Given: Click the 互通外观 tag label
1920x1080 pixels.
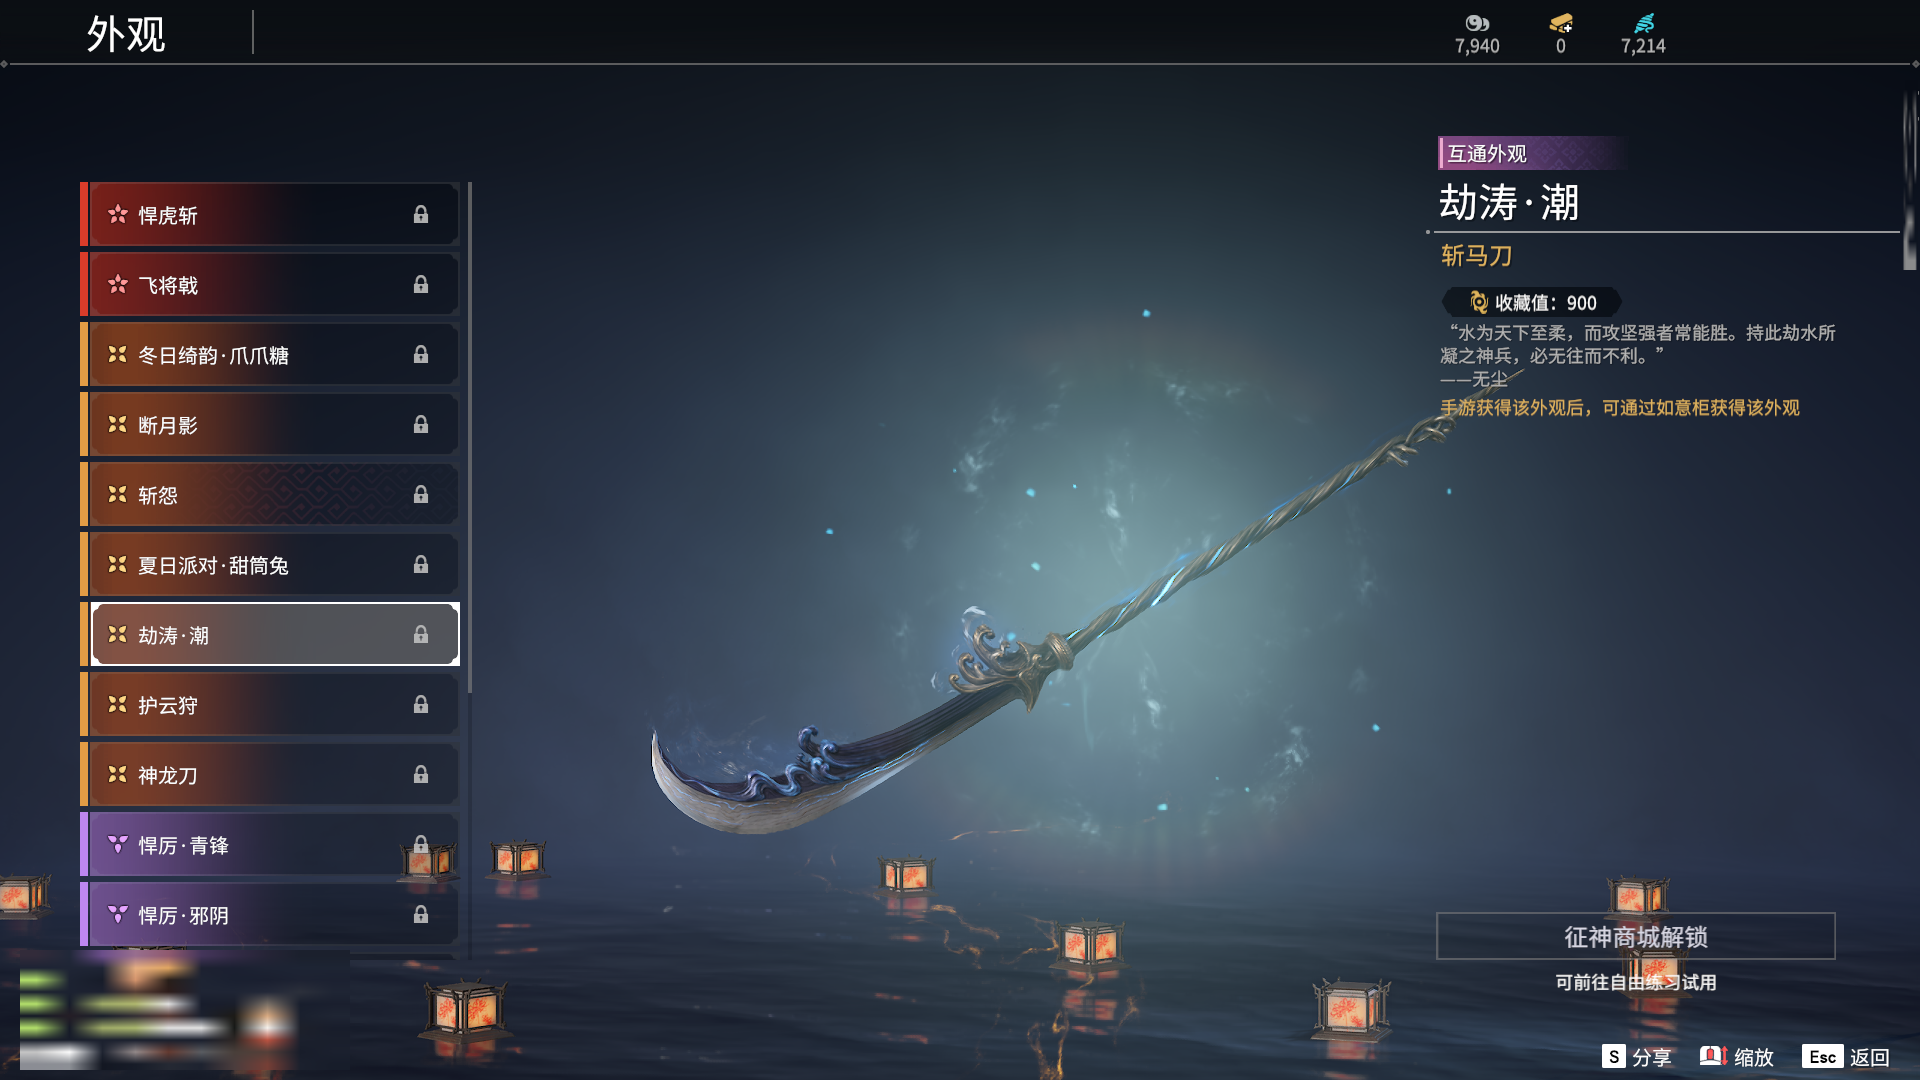Looking at the screenshot, I should [1487, 153].
